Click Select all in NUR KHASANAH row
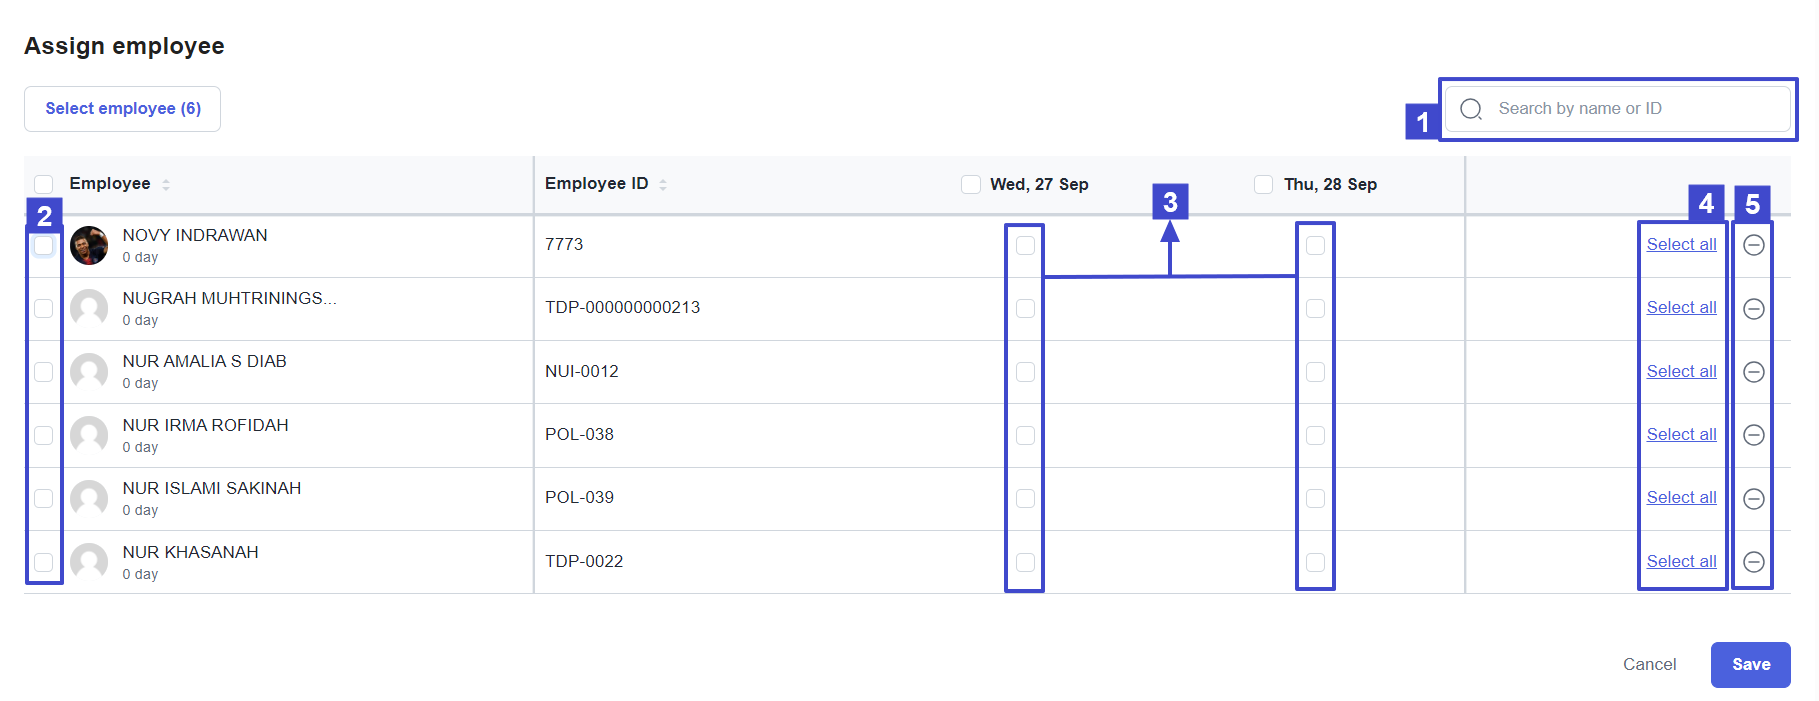The height and width of the screenshot is (701, 1819). pyautogui.click(x=1681, y=562)
